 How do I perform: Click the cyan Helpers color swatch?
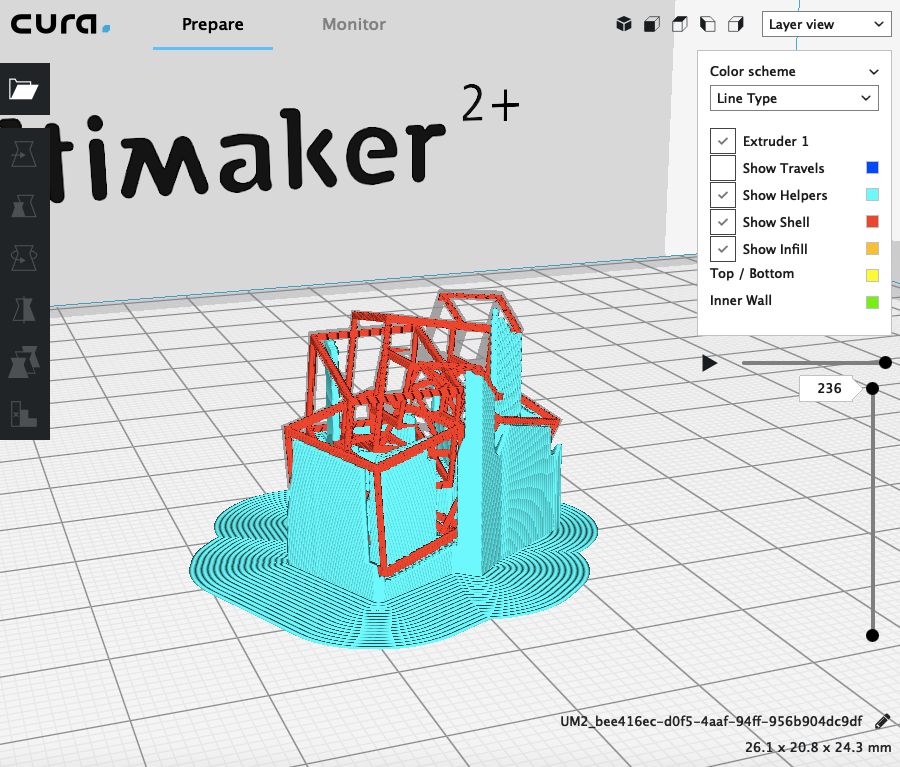[872, 195]
